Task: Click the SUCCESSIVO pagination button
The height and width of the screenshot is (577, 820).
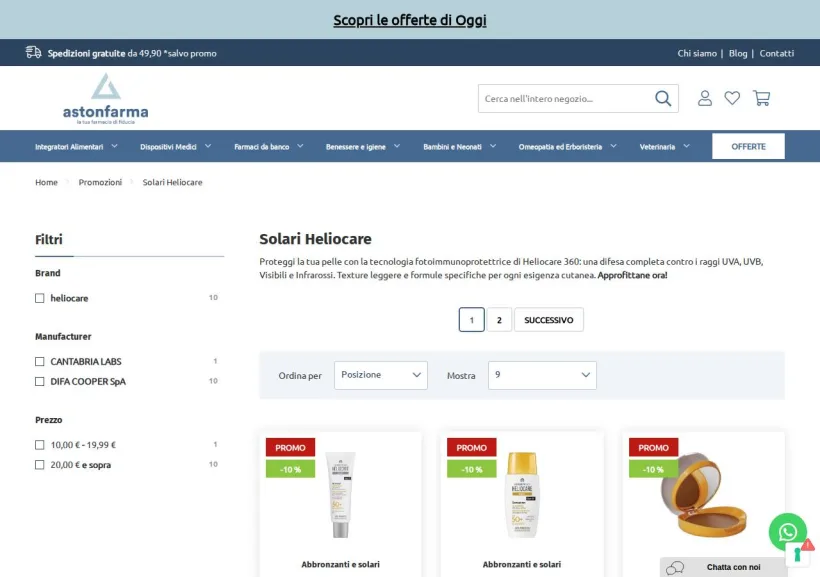Action: (x=549, y=320)
